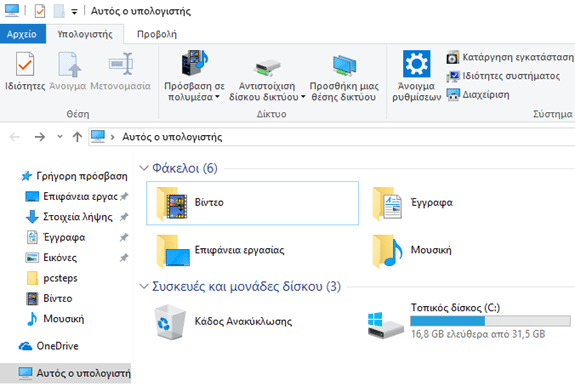Click text 16,8 GB ελεύθερα από 31,5 GB

[478, 334]
